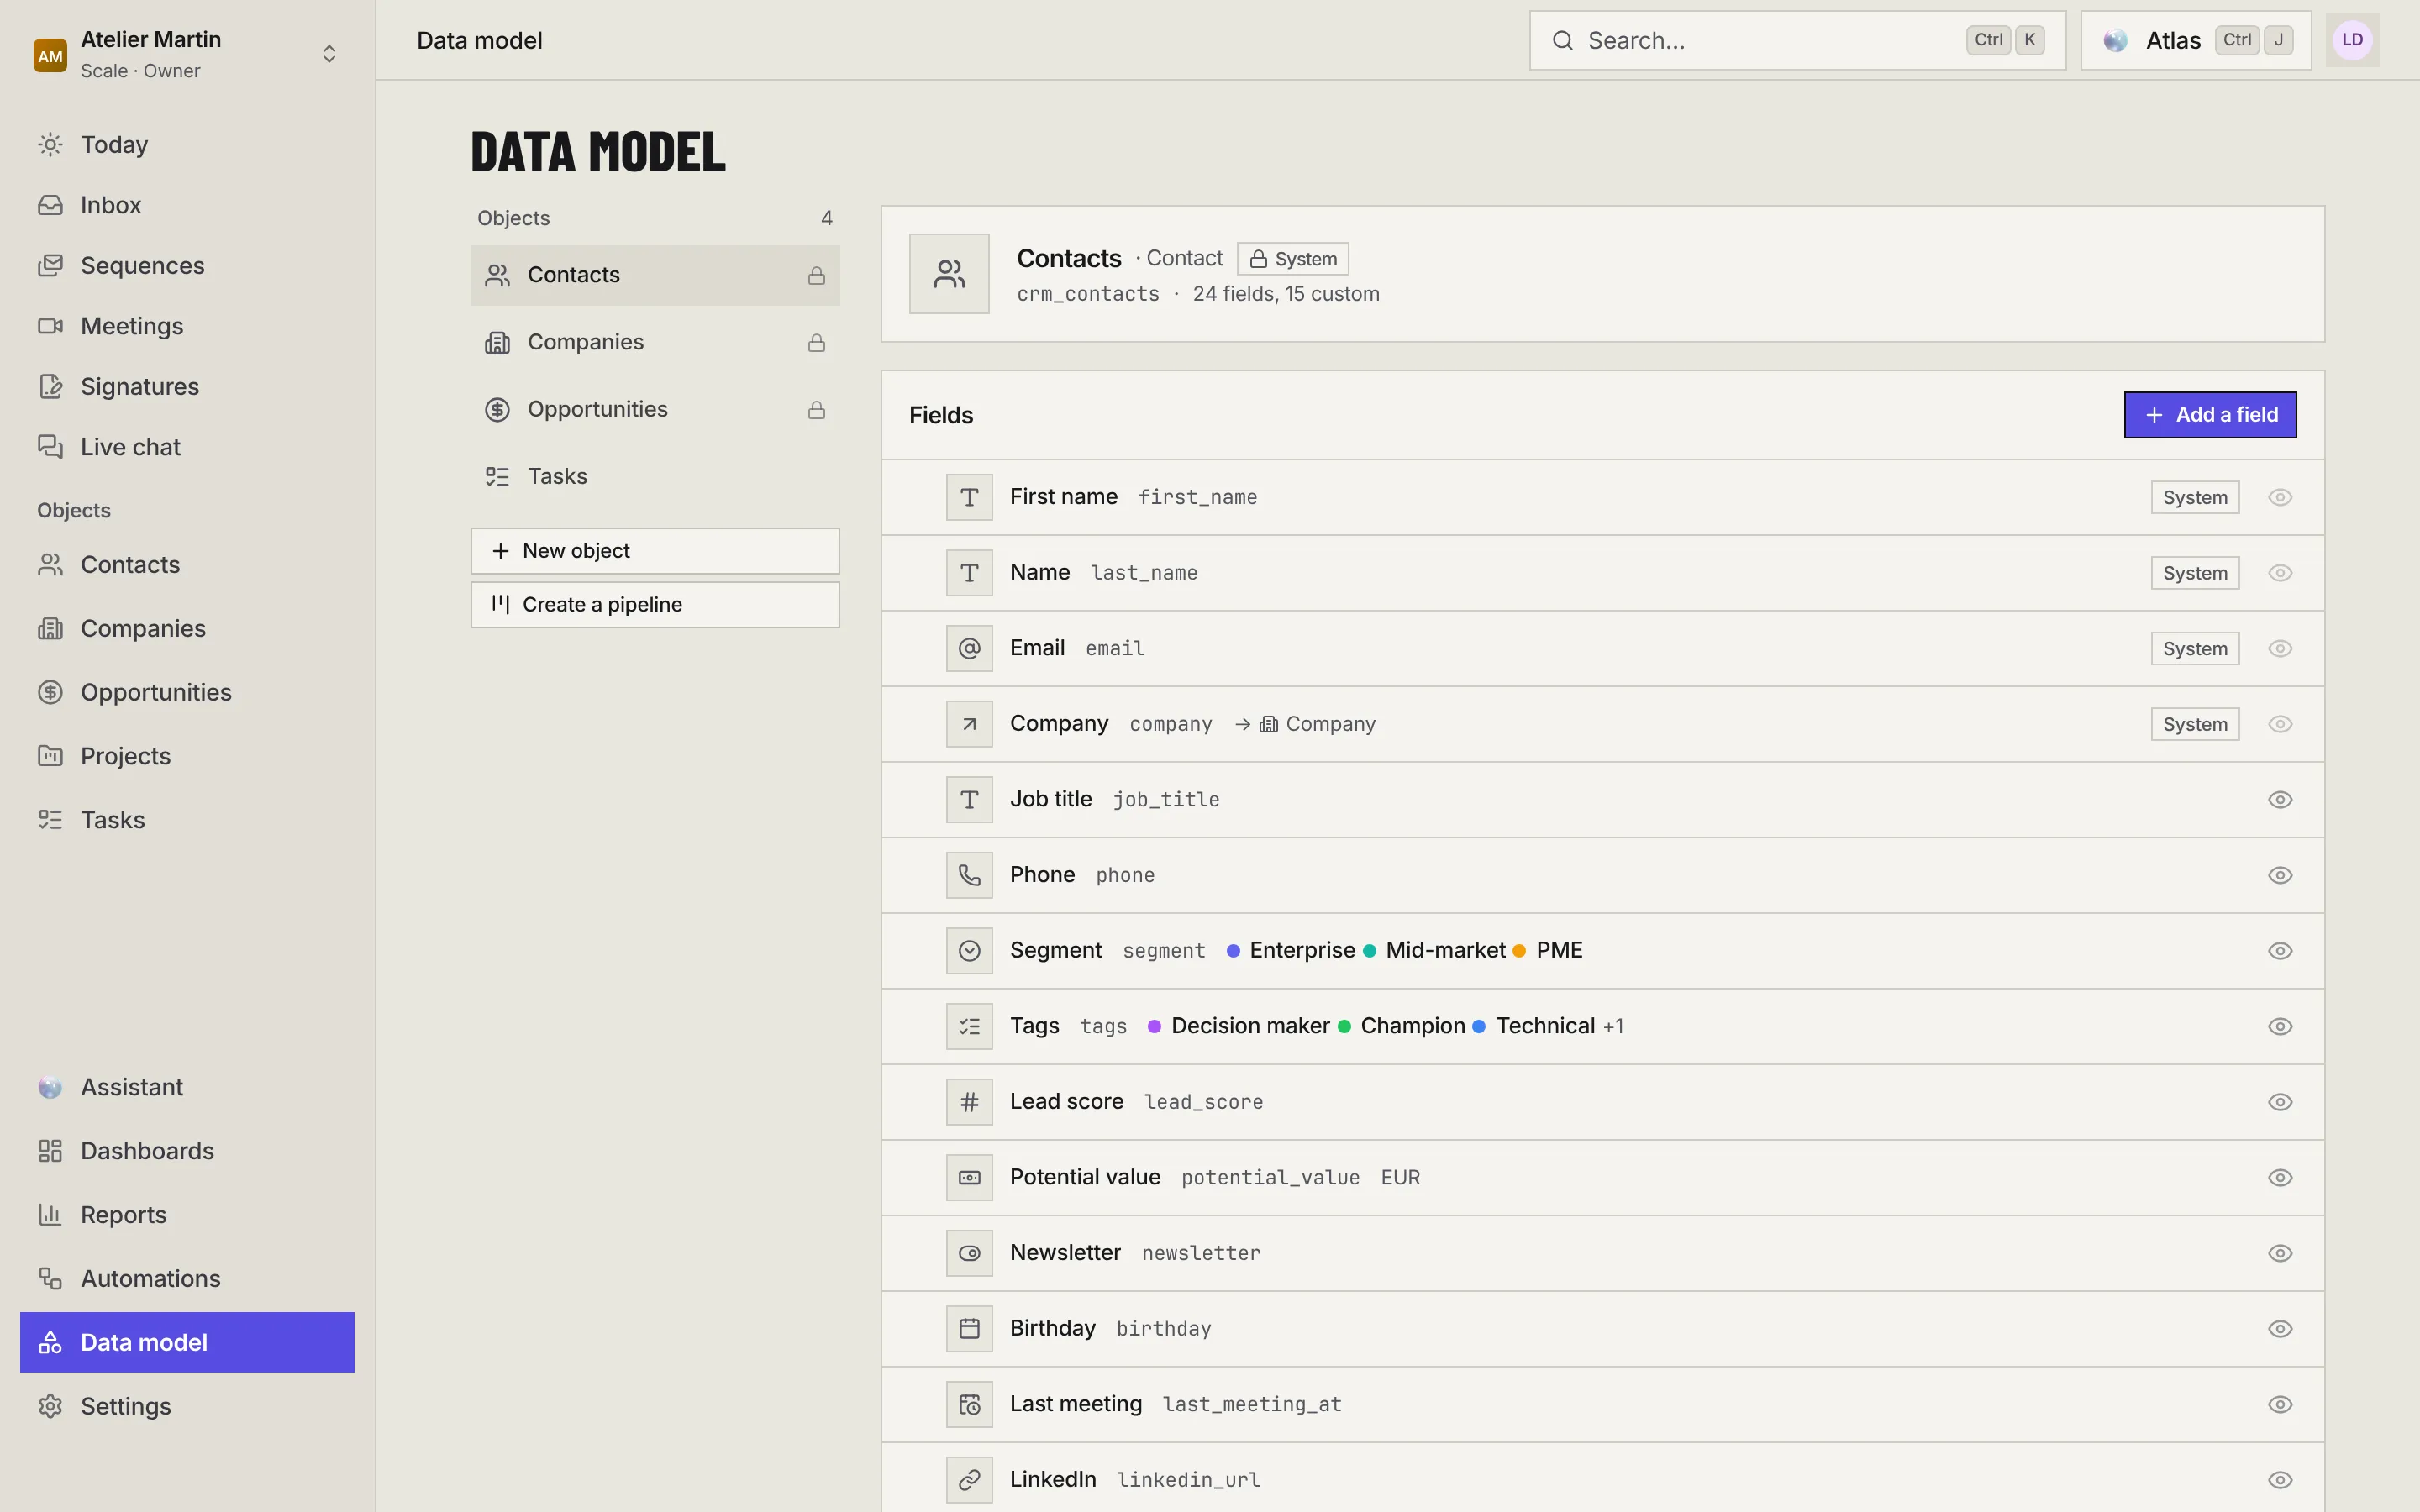Toggle visibility of Phone field
The height and width of the screenshot is (1512, 2420).
[x=2280, y=875]
